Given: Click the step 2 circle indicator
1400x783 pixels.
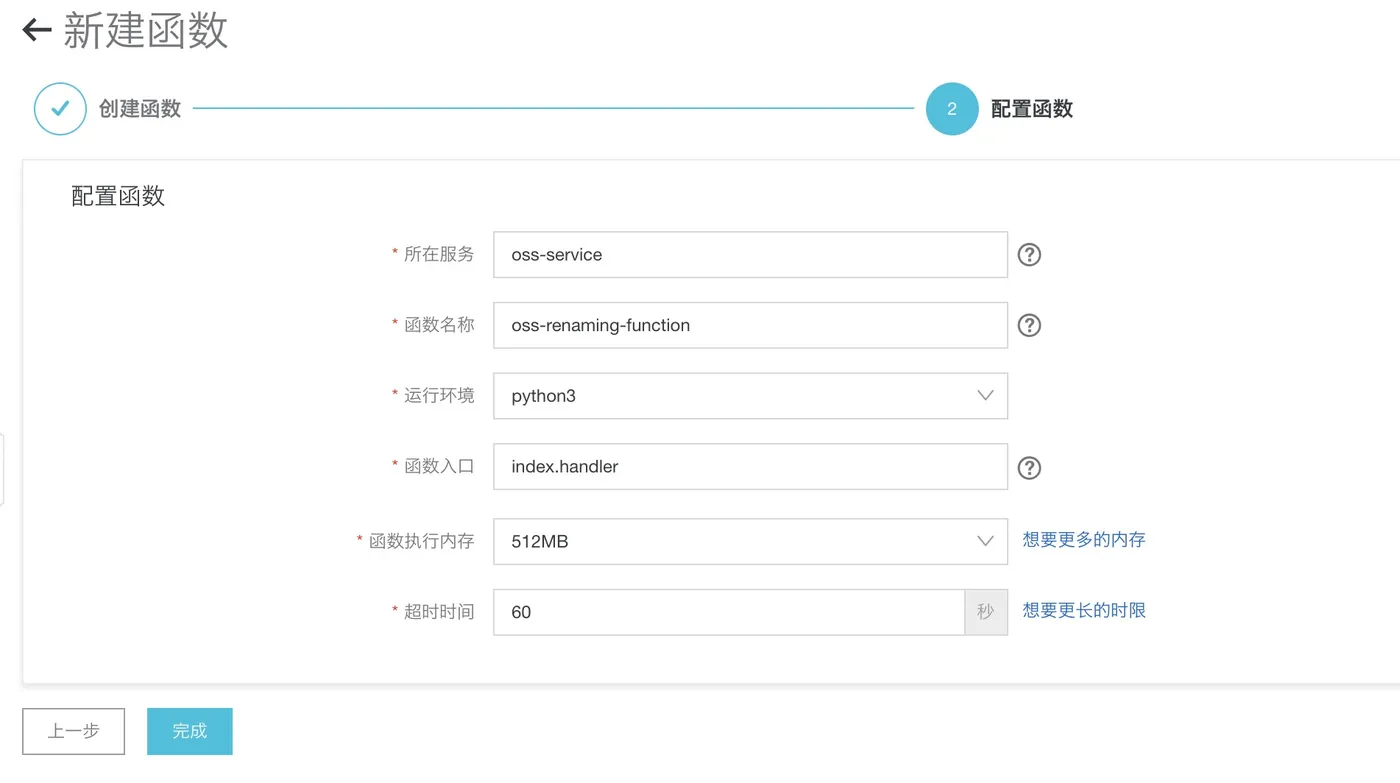Looking at the screenshot, I should pyautogui.click(x=951, y=108).
